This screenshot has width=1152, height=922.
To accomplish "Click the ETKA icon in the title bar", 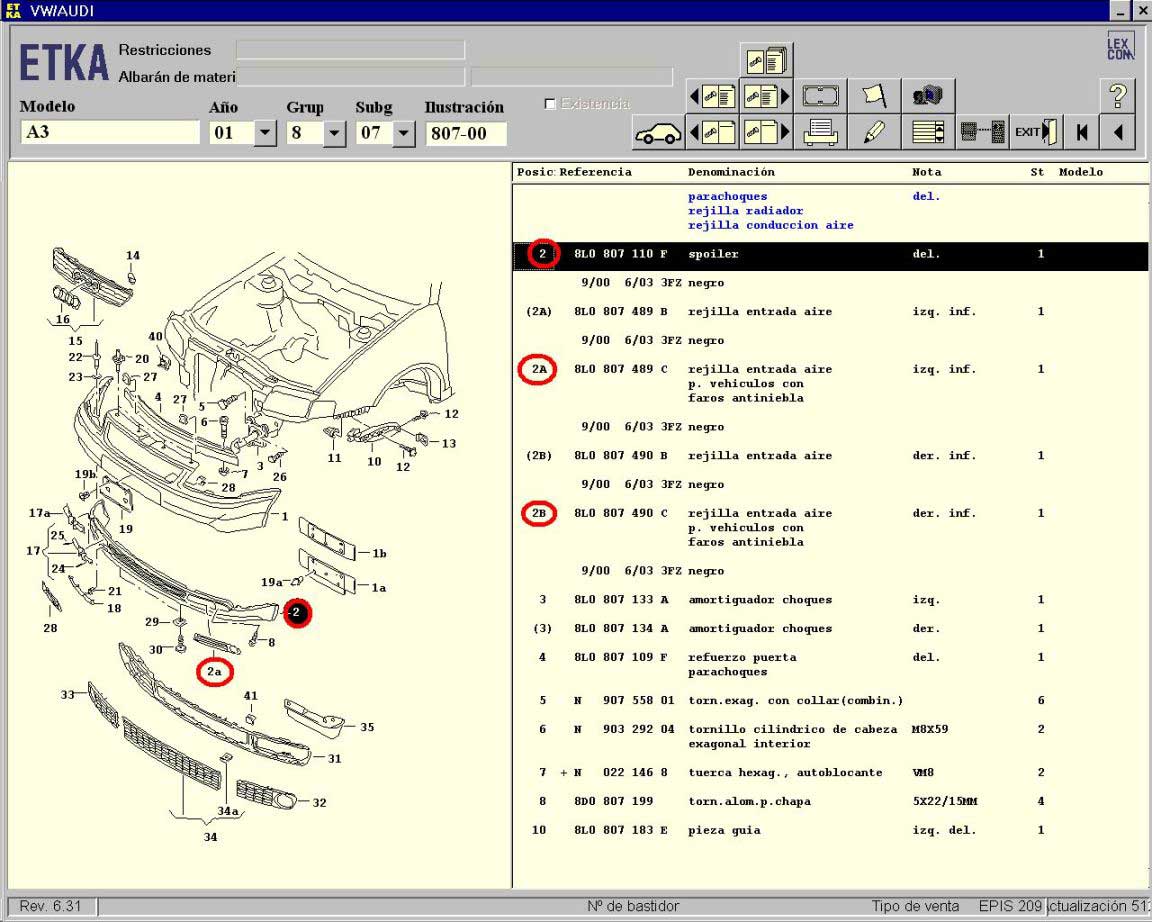I will 12,10.
